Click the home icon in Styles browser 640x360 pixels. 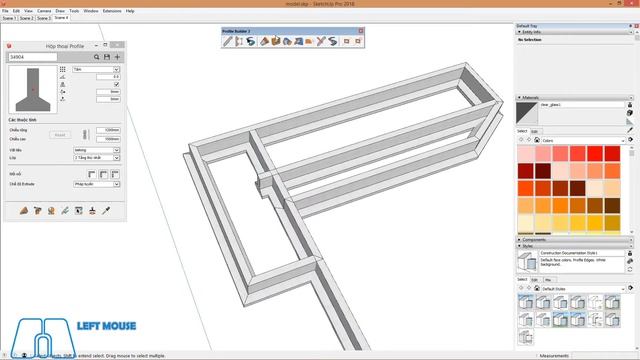[537, 289]
